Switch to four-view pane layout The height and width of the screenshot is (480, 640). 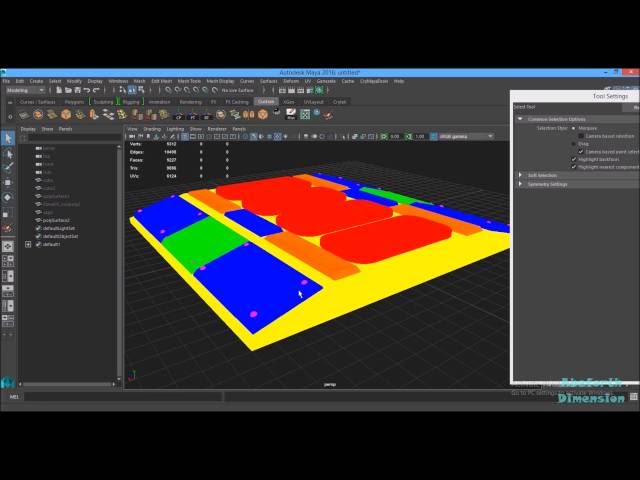pyautogui.click(x=8, y=261)
